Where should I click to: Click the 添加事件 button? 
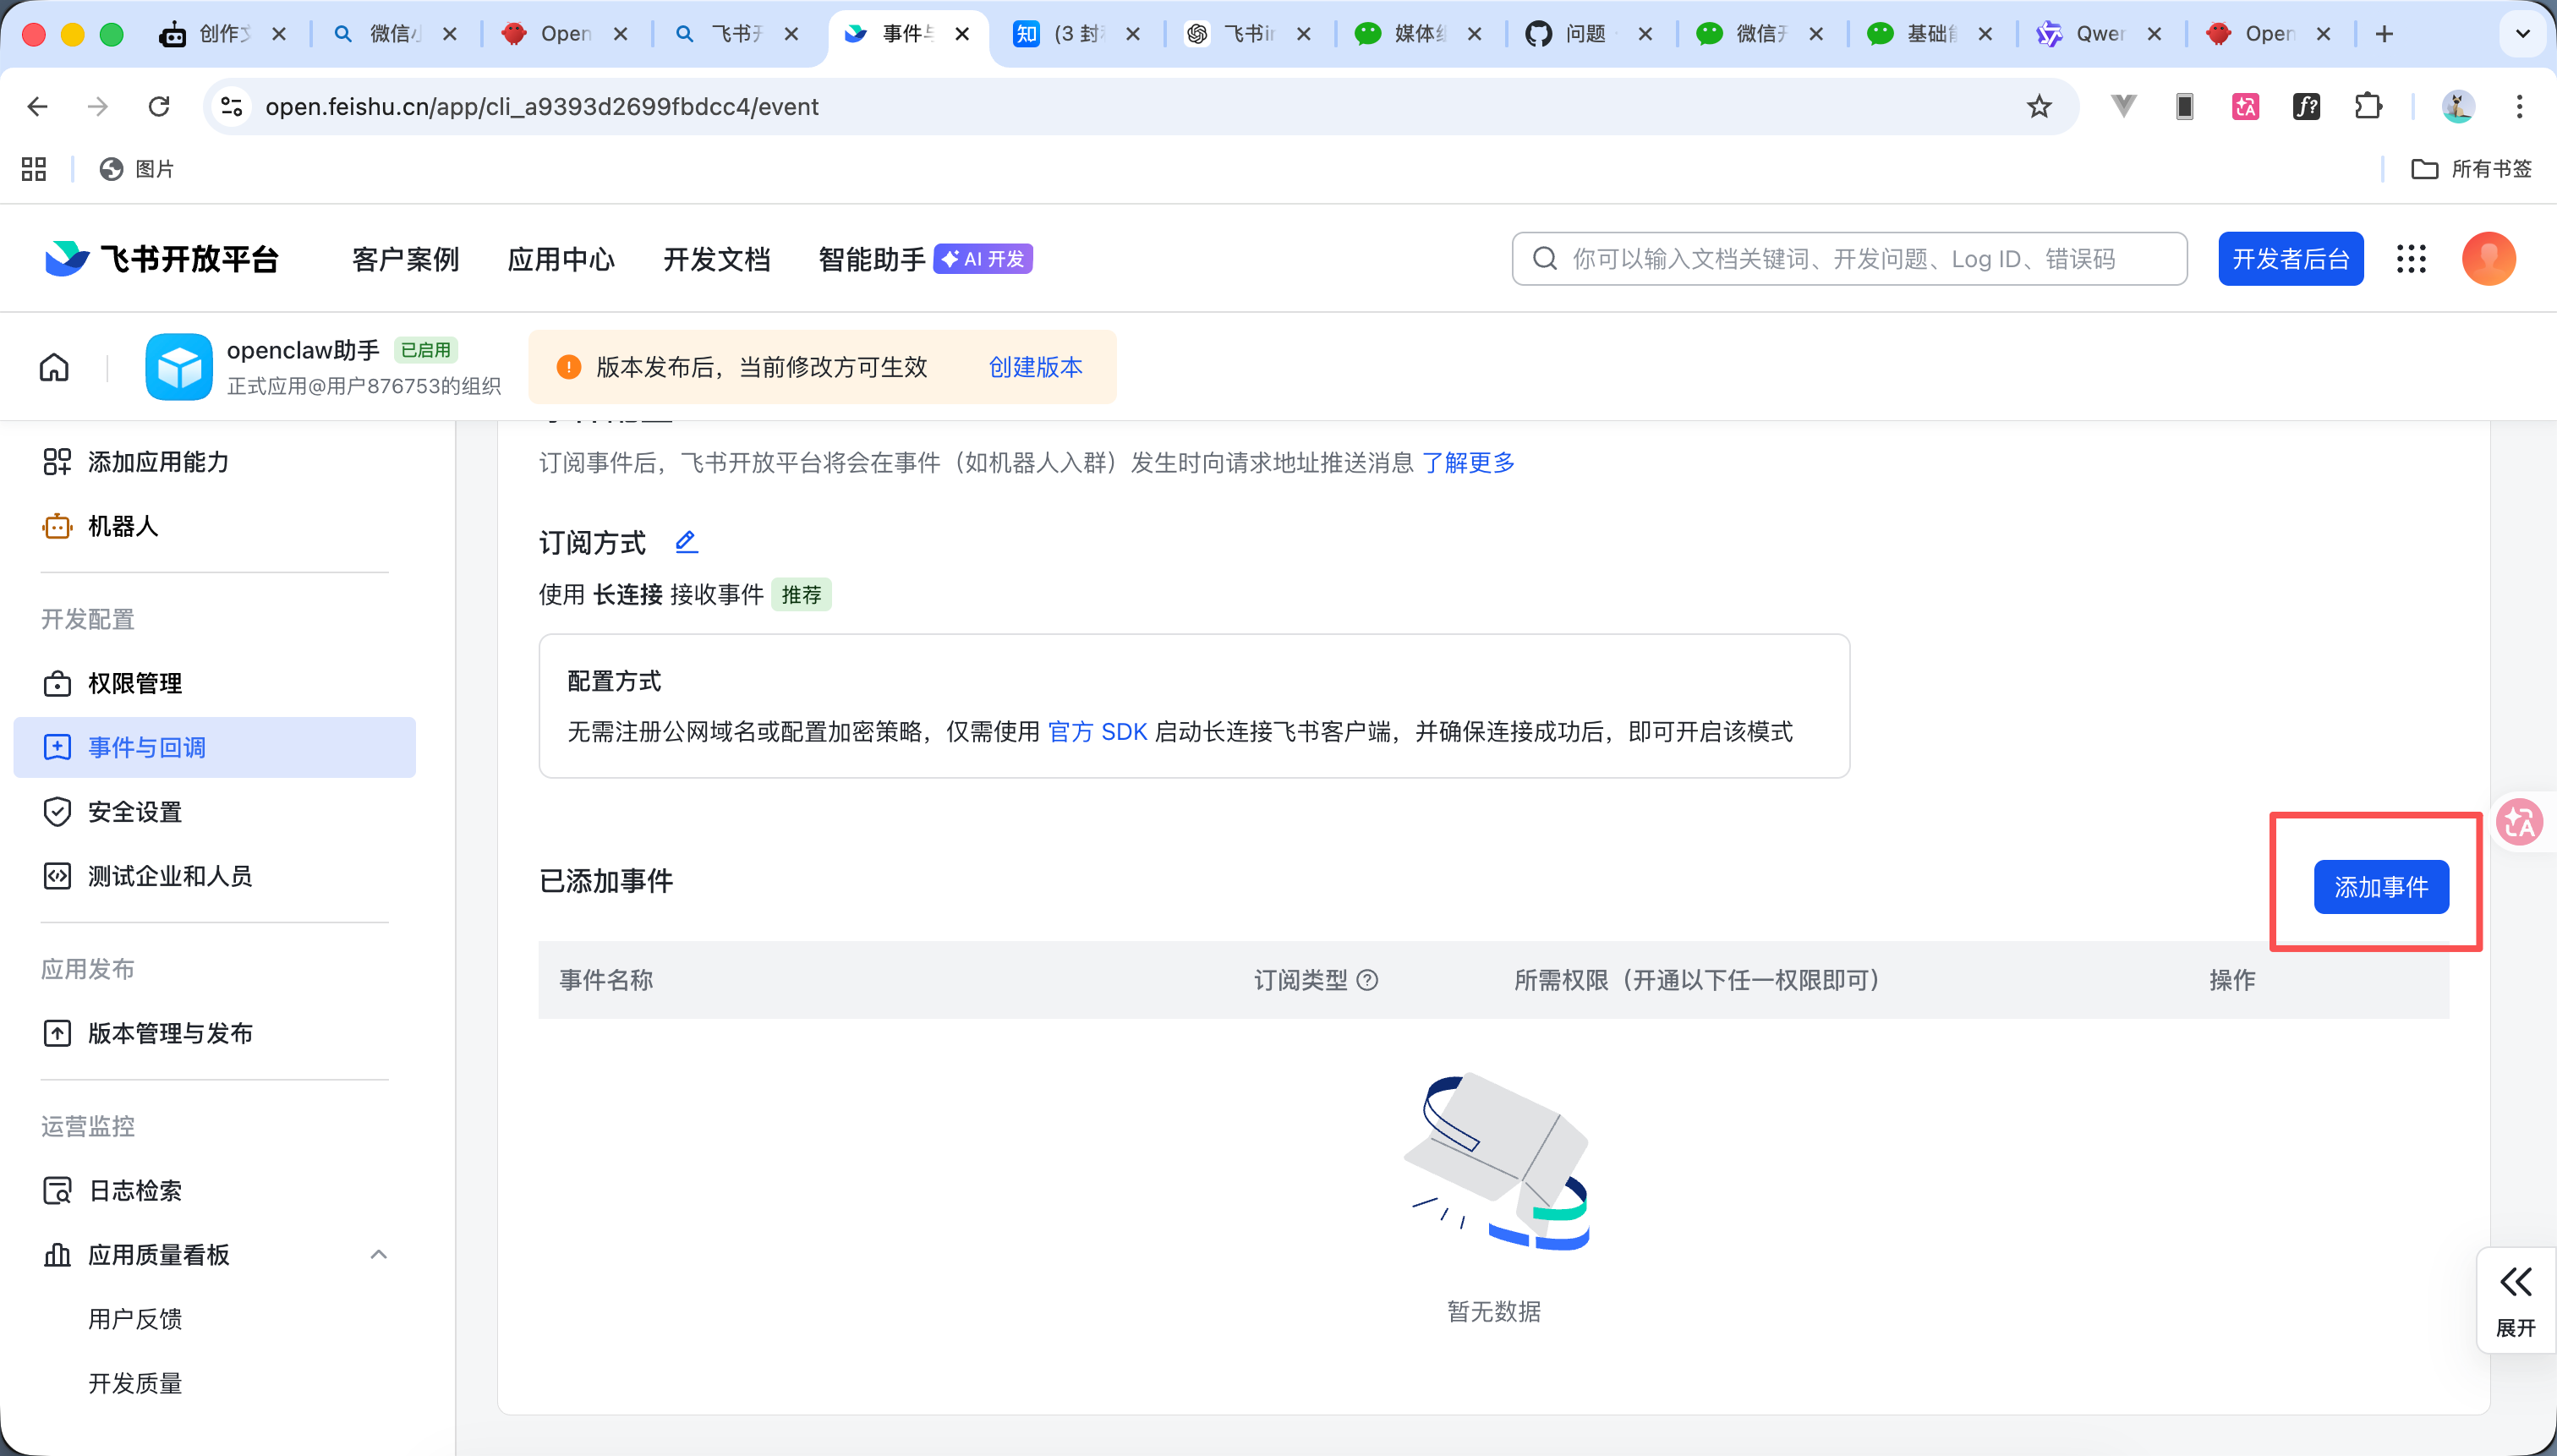coord(2381,886)
